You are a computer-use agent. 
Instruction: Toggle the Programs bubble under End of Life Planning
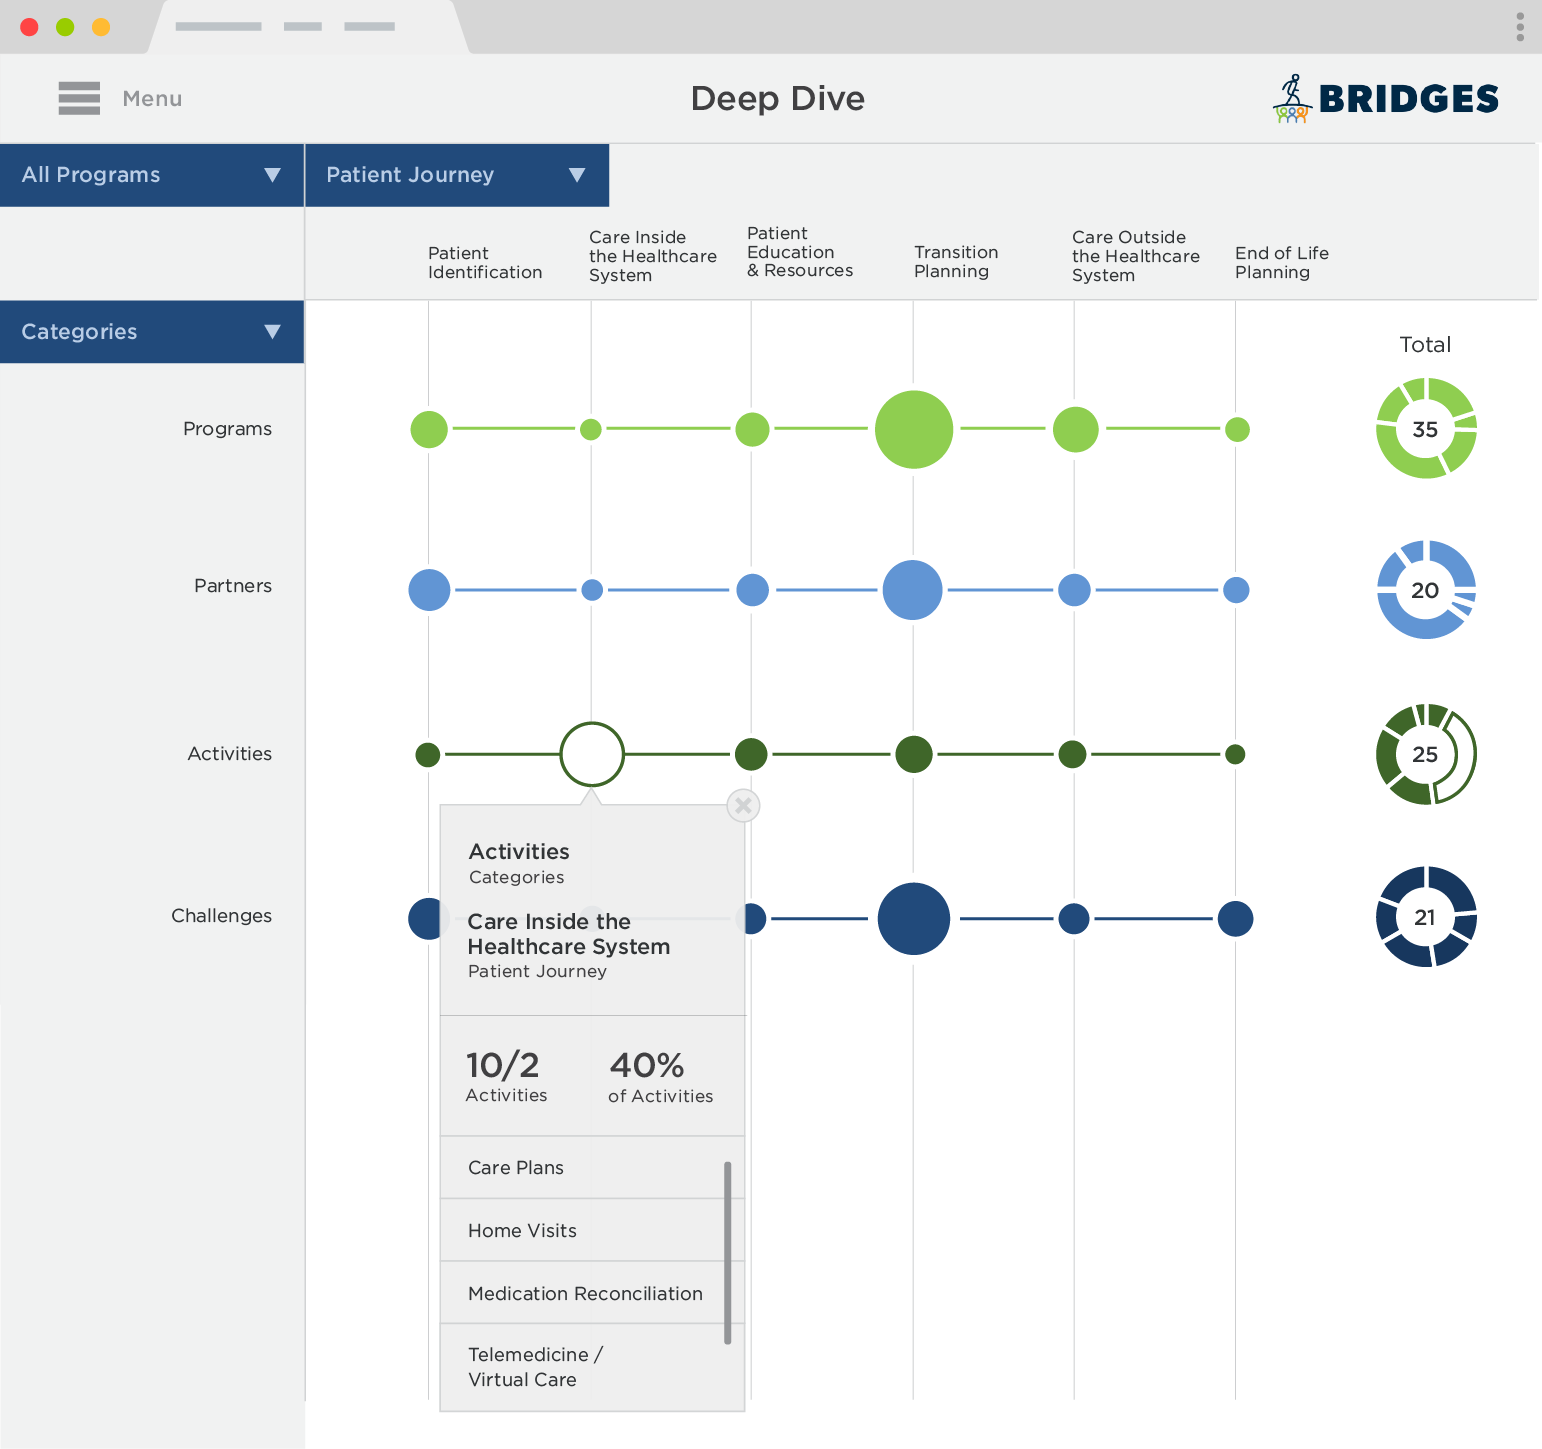[1237, 428]
